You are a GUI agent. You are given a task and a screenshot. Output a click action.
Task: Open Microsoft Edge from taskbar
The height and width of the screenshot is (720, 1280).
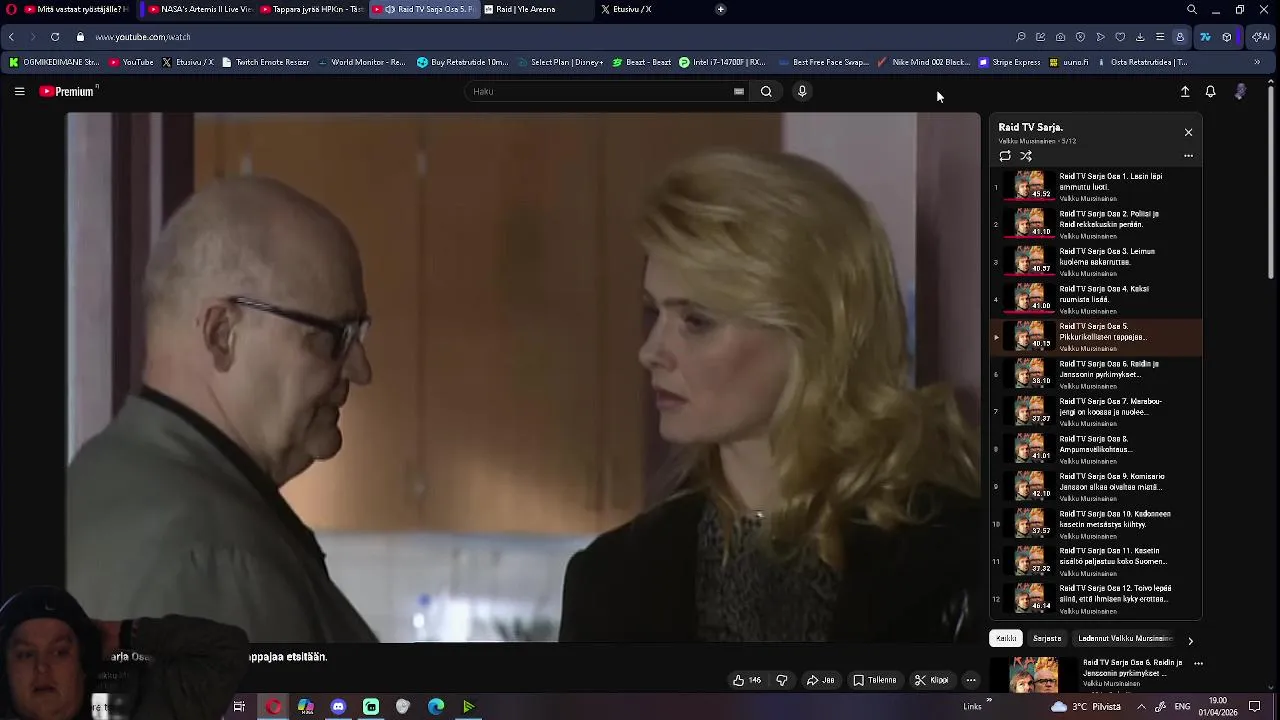(x=436, y=707)
